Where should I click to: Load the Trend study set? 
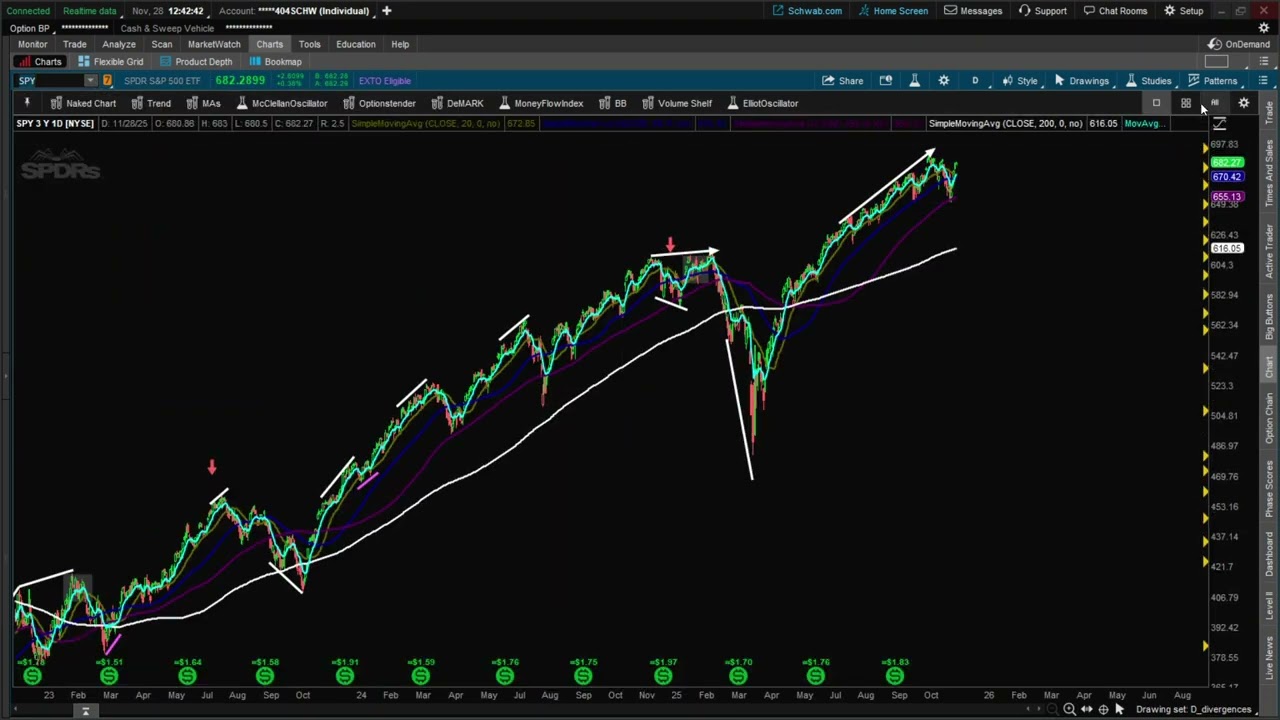click(x=151, y=103)
